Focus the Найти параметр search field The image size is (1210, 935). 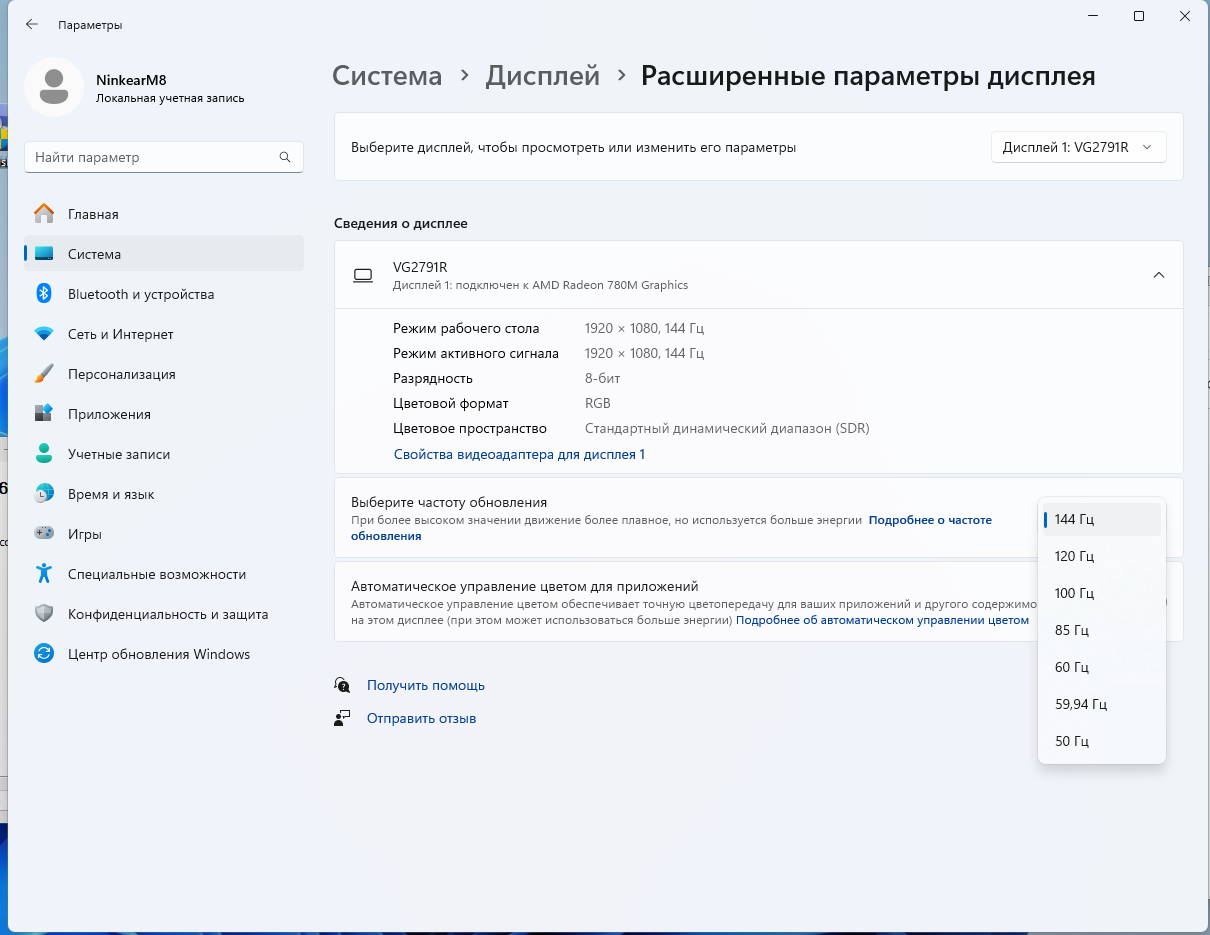tap(164, 157)
